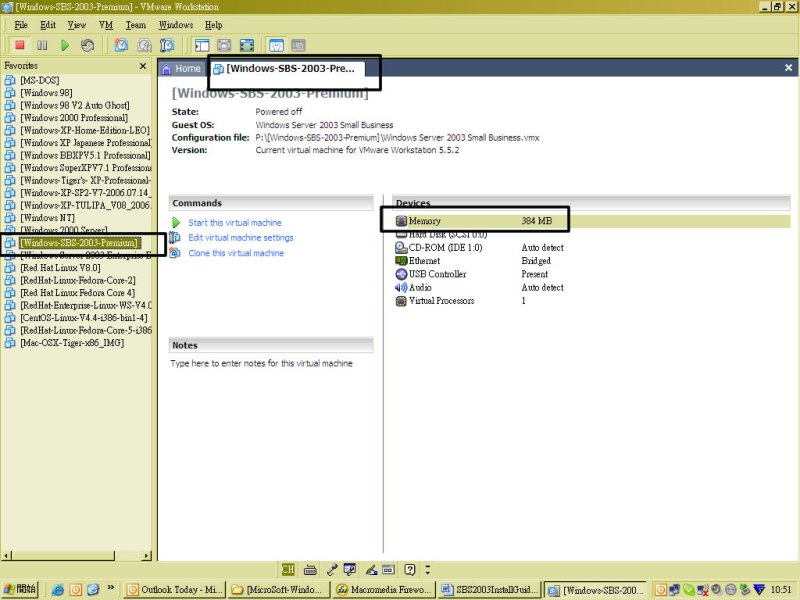Select [Red Hat Linux V8.0] in Favorites
Screen dimensions: 800x600
60,268
